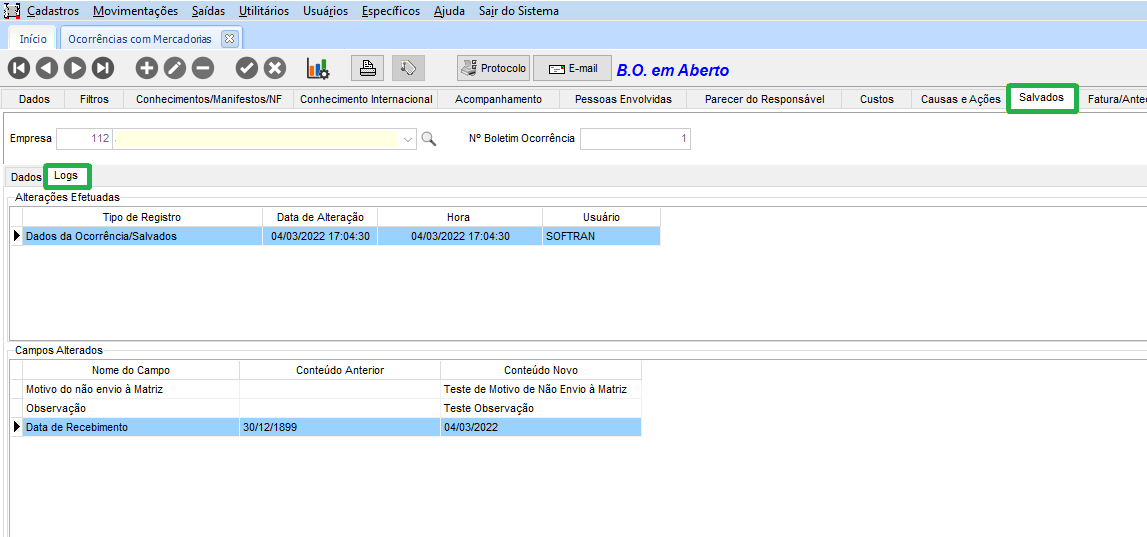1147x537 pixels.
Task: Open the Acompanhamento tab
Action: coord(498,99)
